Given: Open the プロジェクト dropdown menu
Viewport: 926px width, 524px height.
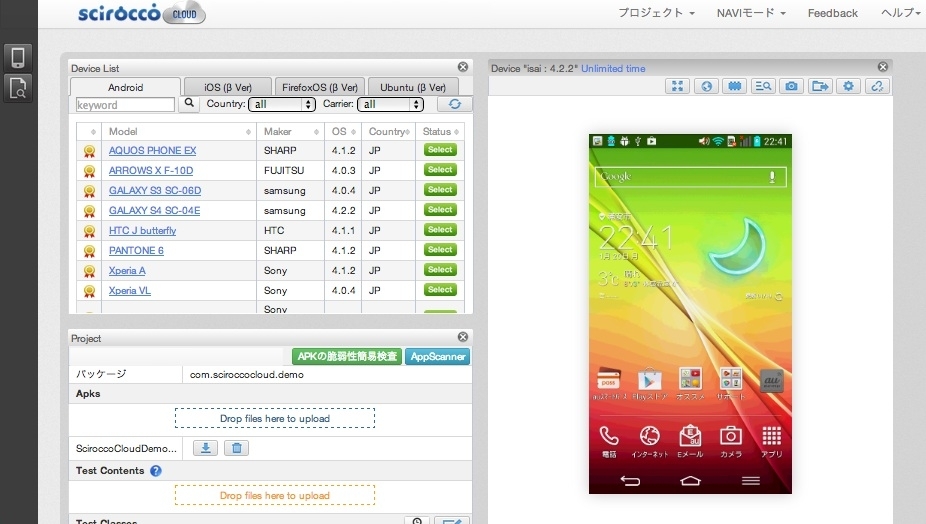Looking at the screenshot, I should point(656,13).
